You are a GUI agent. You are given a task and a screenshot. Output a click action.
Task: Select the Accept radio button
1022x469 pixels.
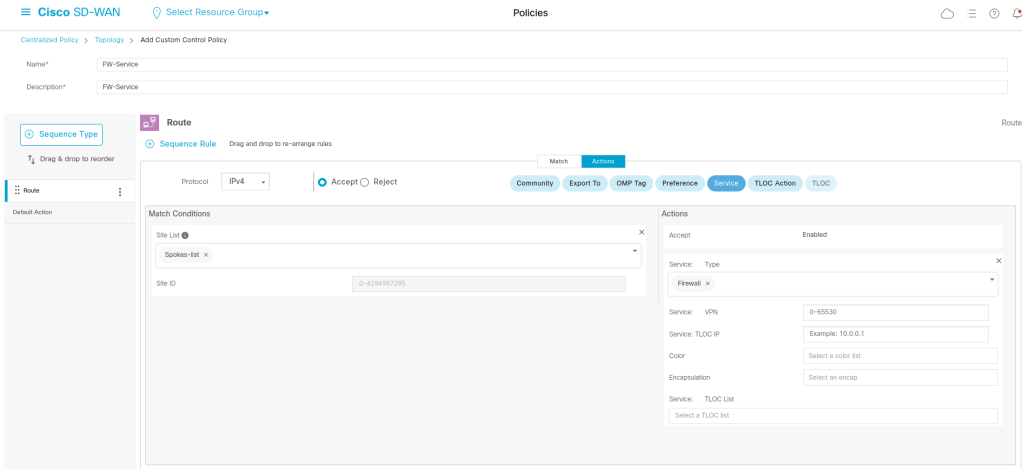point(322,182)
